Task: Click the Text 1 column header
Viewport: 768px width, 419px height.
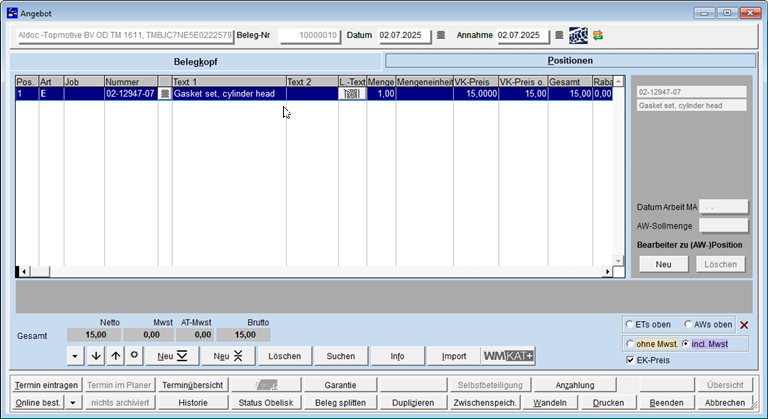Action: tap(229, 82)
